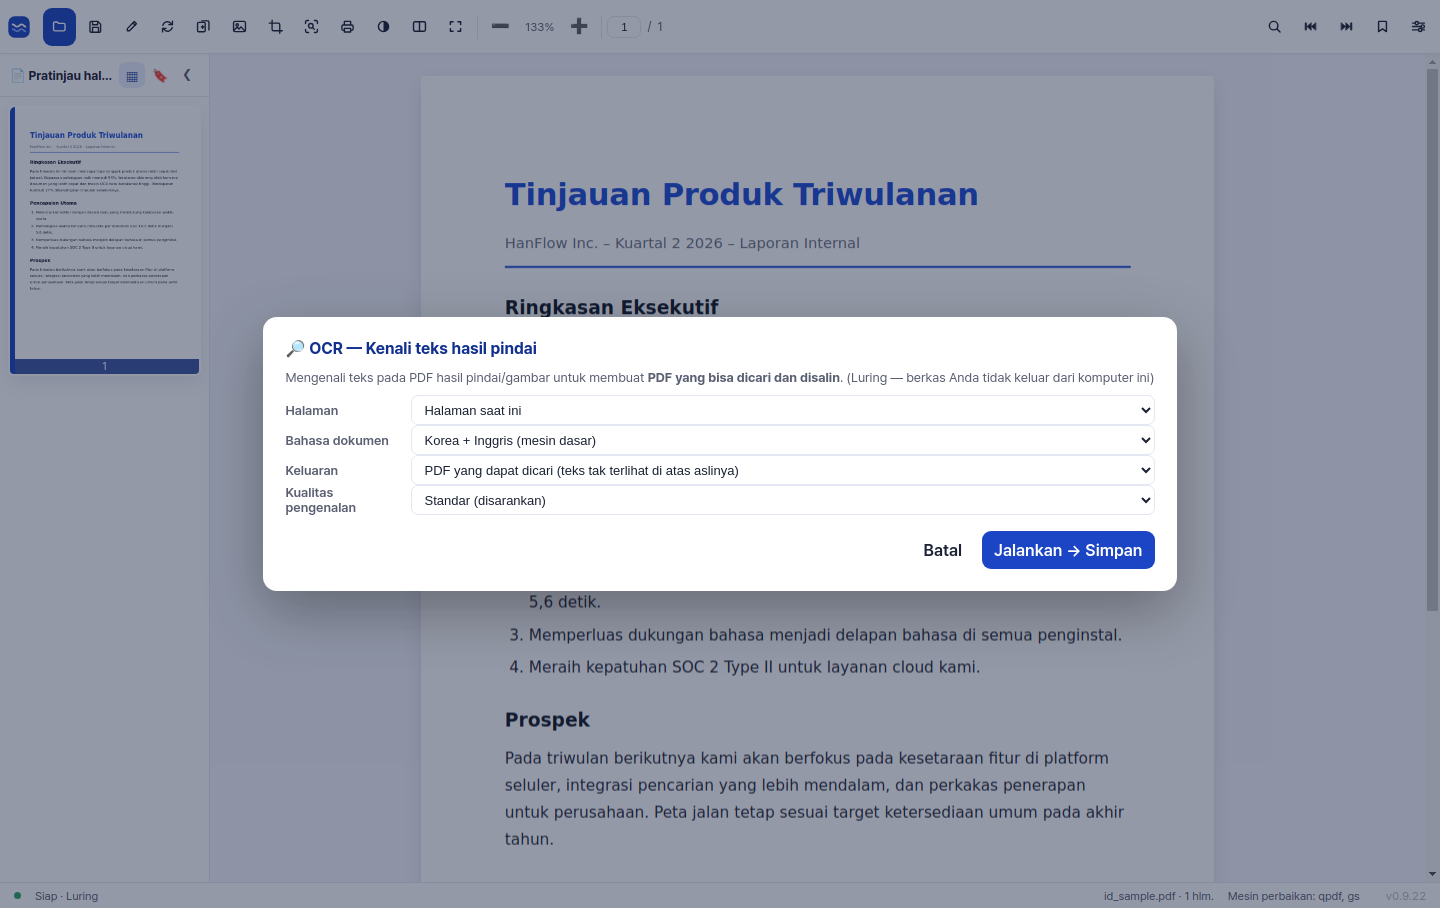Open the Keluaran dropdown
Viewport: 1440px width, 908px height.
click(783, 470)
